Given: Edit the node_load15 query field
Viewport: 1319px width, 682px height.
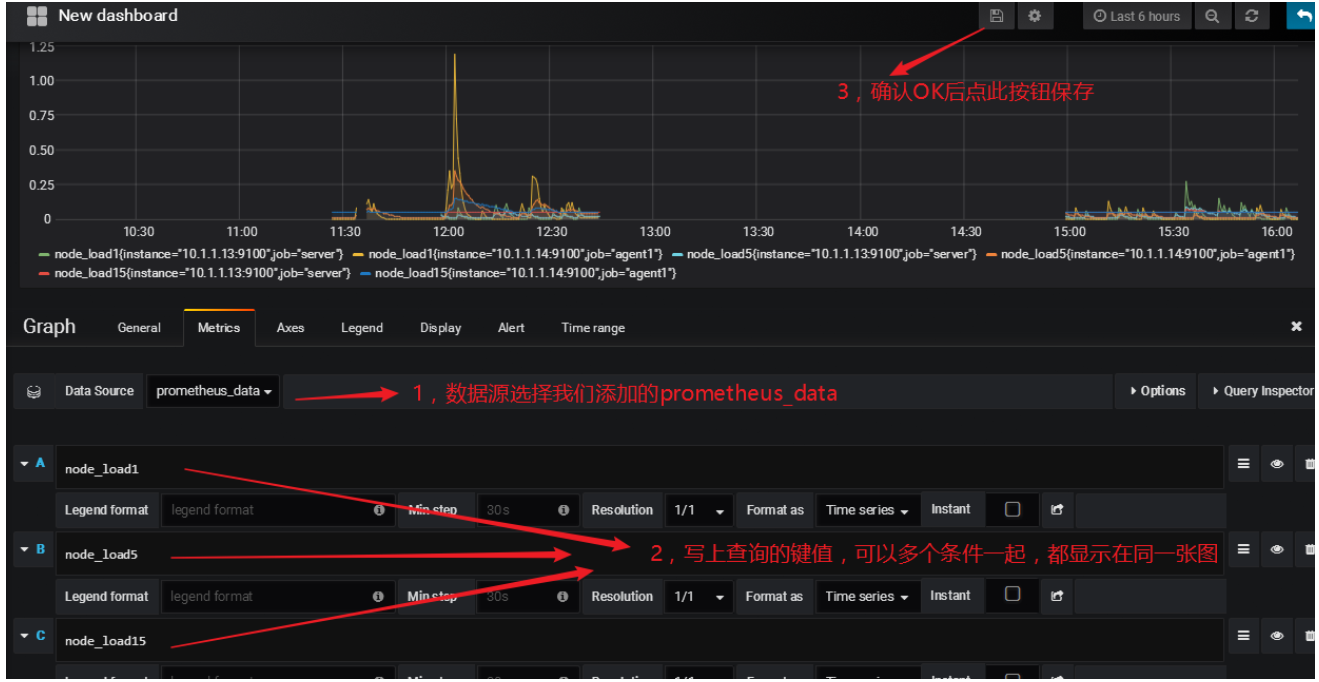Looking at the screenshot, I should coord(640,640).
